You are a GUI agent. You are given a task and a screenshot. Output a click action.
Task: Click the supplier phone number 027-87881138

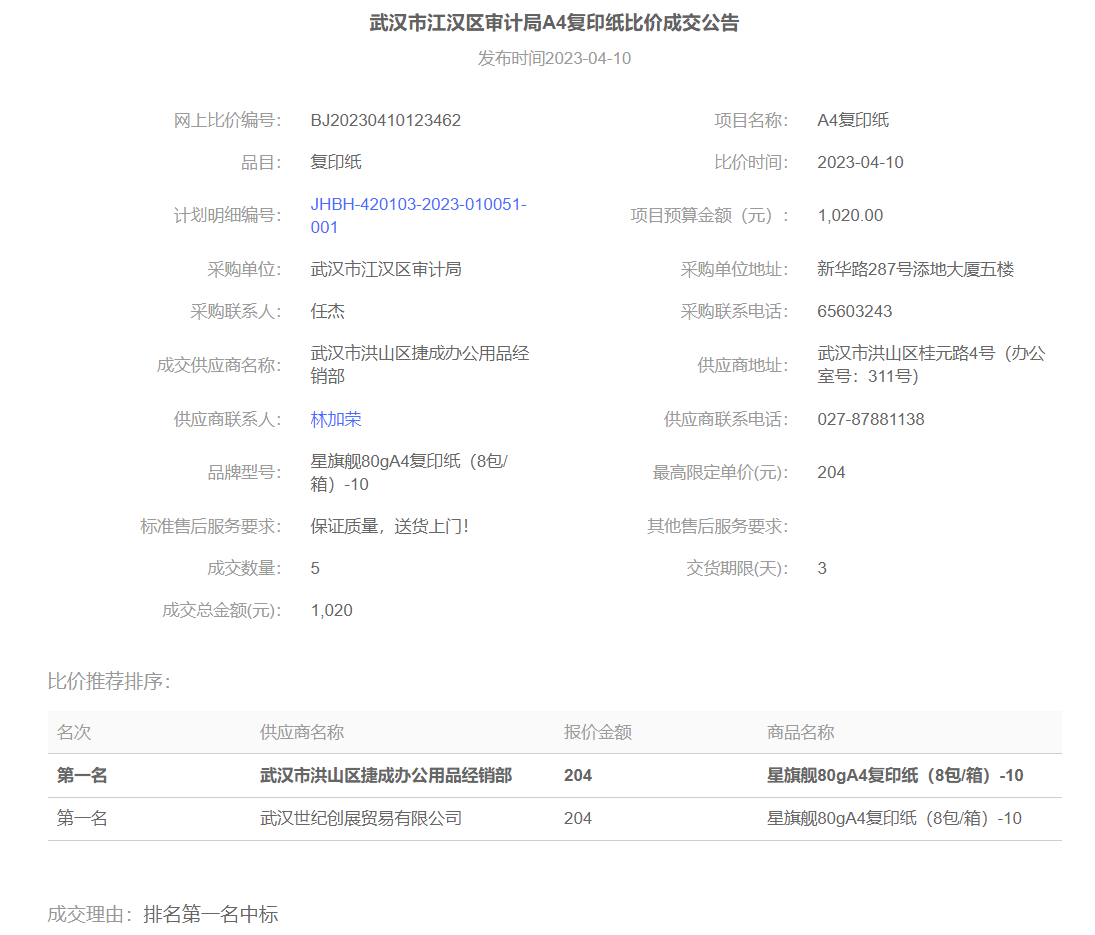870,419
